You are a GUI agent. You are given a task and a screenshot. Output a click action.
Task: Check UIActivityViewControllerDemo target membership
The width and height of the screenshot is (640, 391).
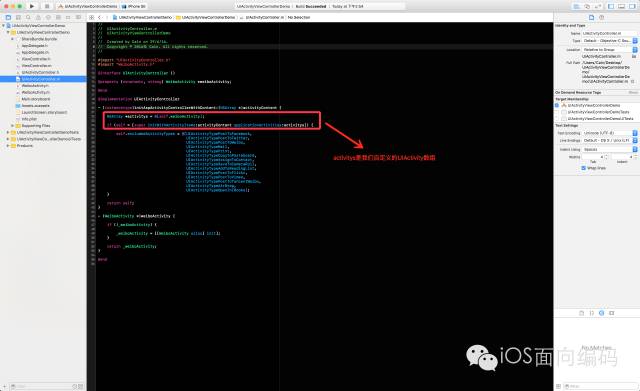click(x=557, y=105)
